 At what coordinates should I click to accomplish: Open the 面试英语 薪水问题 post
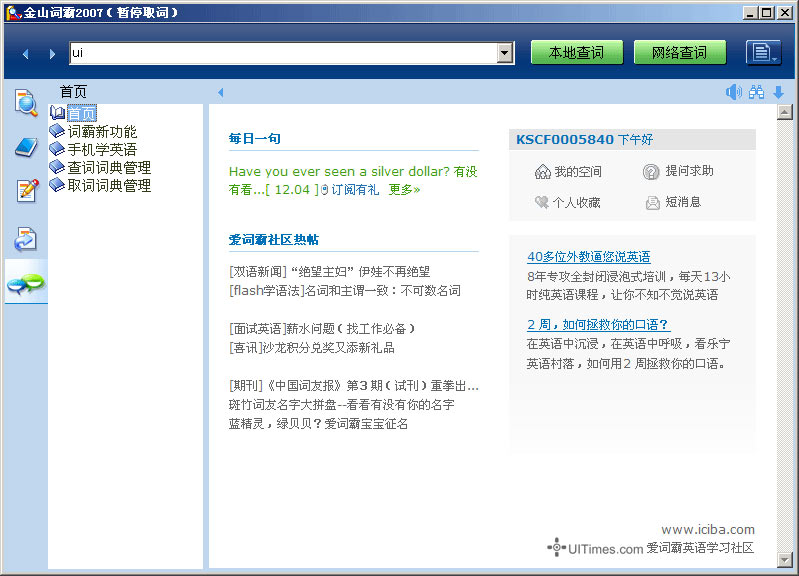(322, 329)
